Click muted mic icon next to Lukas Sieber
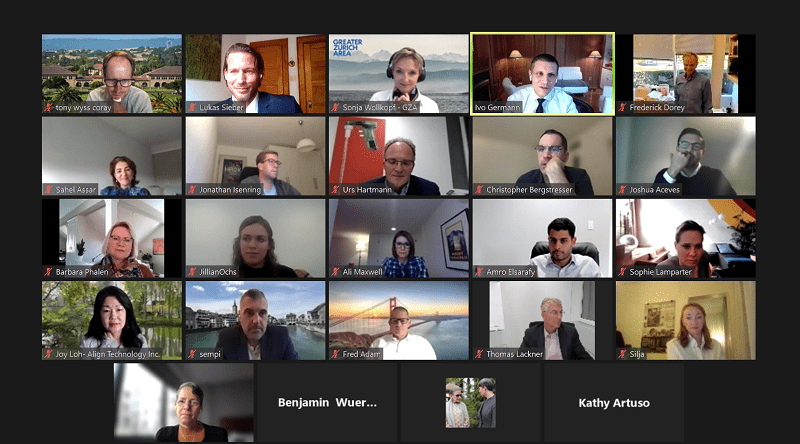The height and width of the screenshot is (444, 800). (192, 108)
